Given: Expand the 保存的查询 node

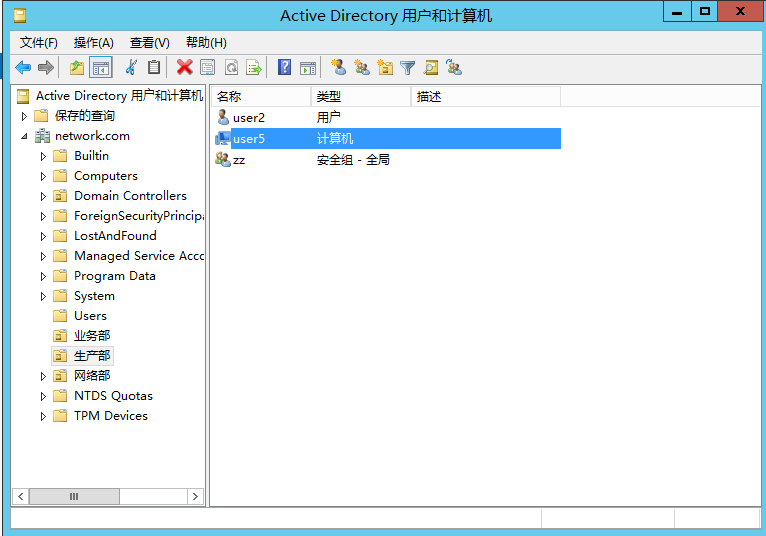Looking at the screenshot, I should point(24,116).
